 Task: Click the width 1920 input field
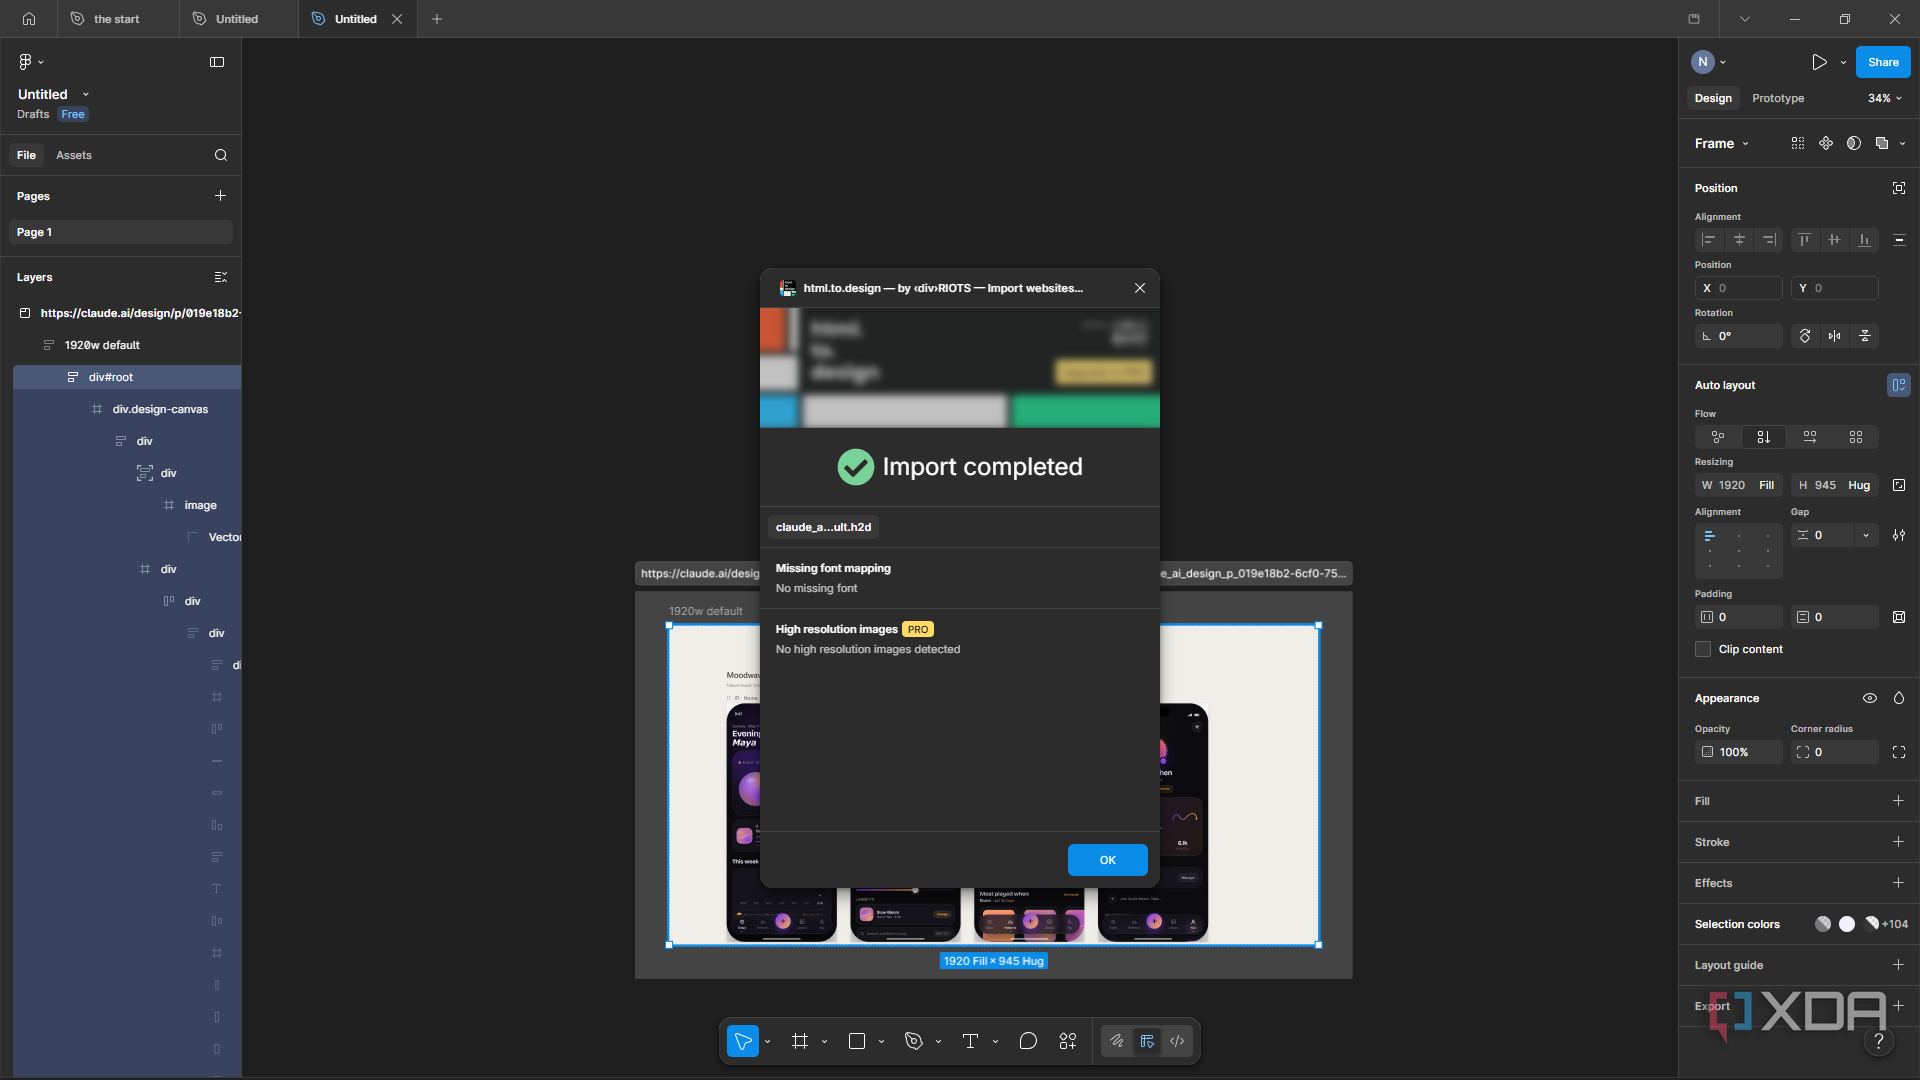click(1739, 485)
